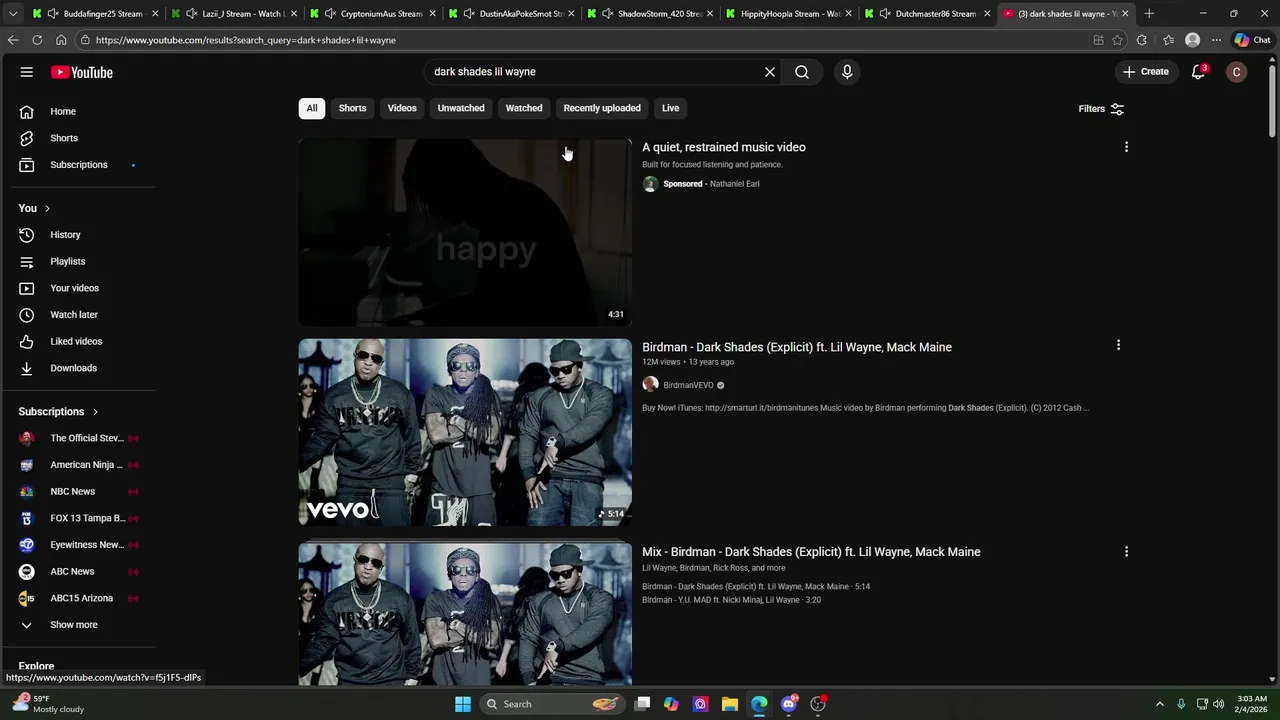
Task: Open watch History
Action: click(80, 235)
